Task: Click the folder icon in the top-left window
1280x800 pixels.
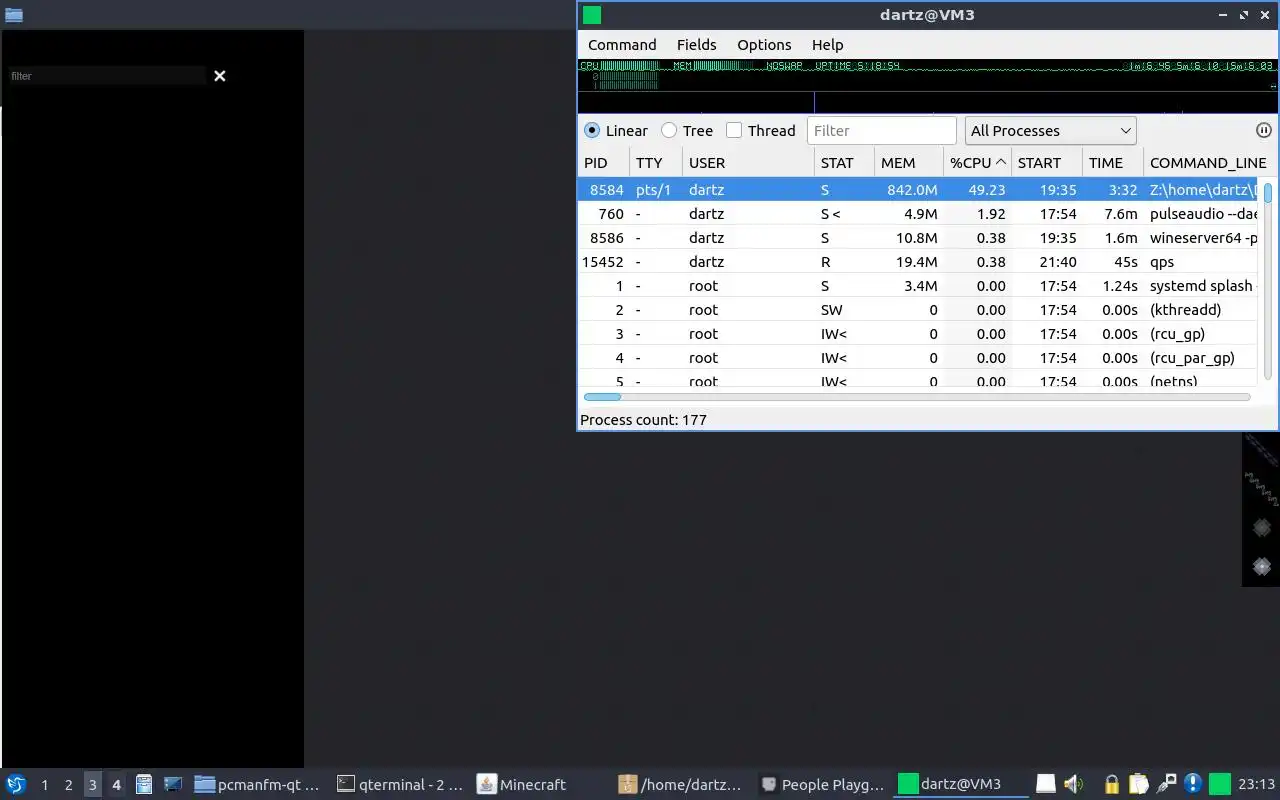Action: [14, 14]
